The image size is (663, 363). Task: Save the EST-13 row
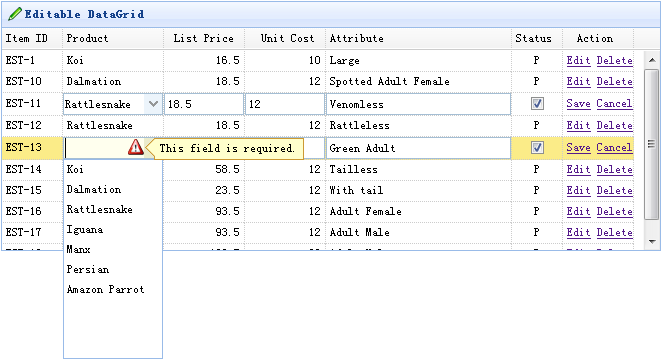[x=578, y=148]
